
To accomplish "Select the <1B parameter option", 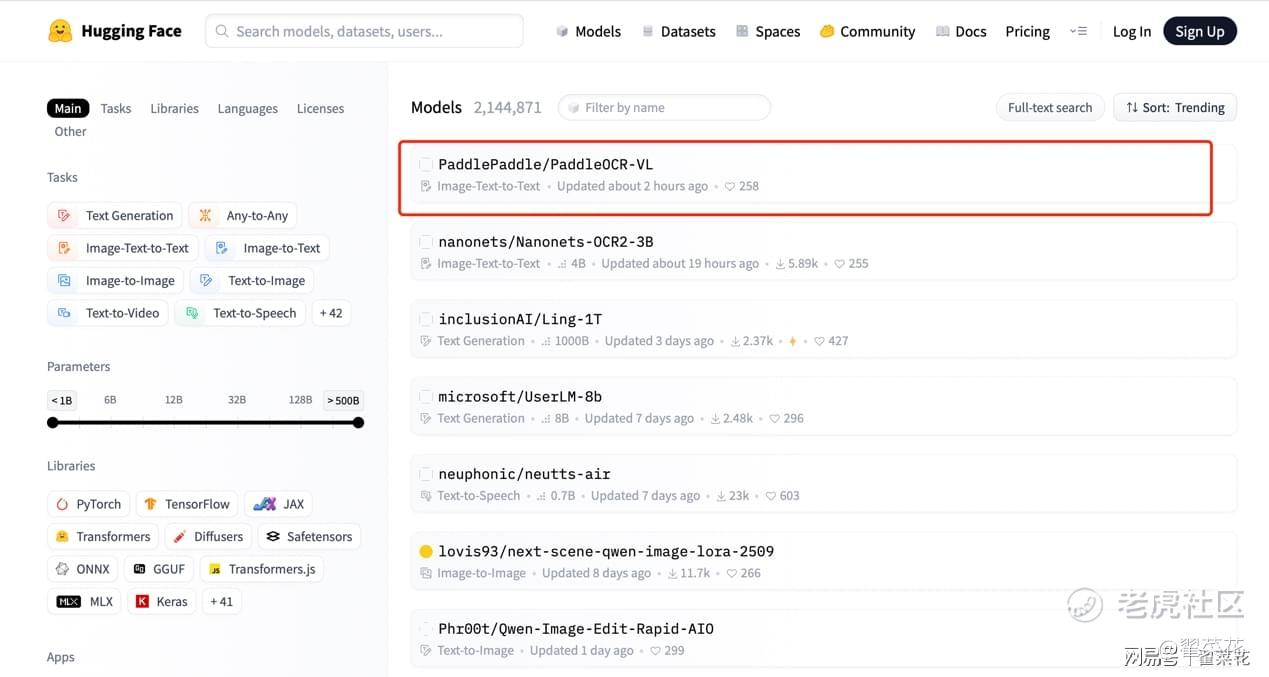I will pyautogui.click(x=62, y=400).
